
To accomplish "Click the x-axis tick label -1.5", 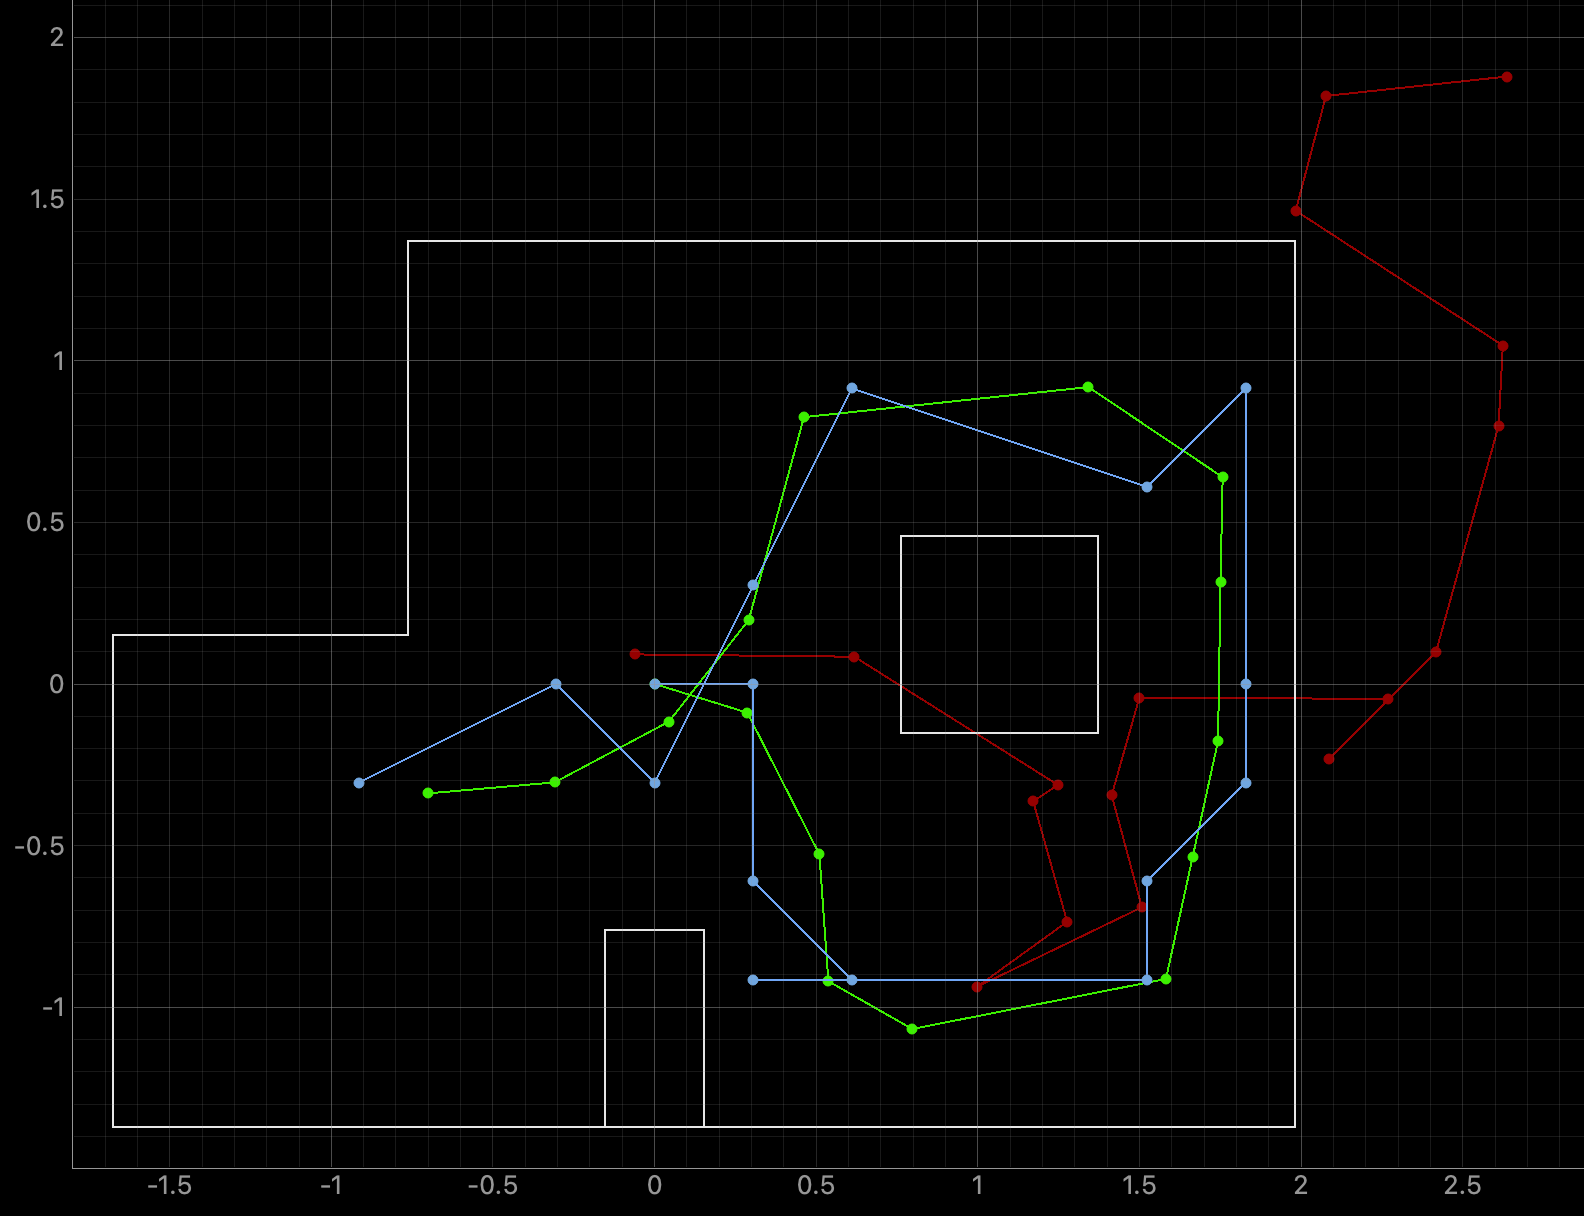I will pyautogui.click(x=169, y=1186).
